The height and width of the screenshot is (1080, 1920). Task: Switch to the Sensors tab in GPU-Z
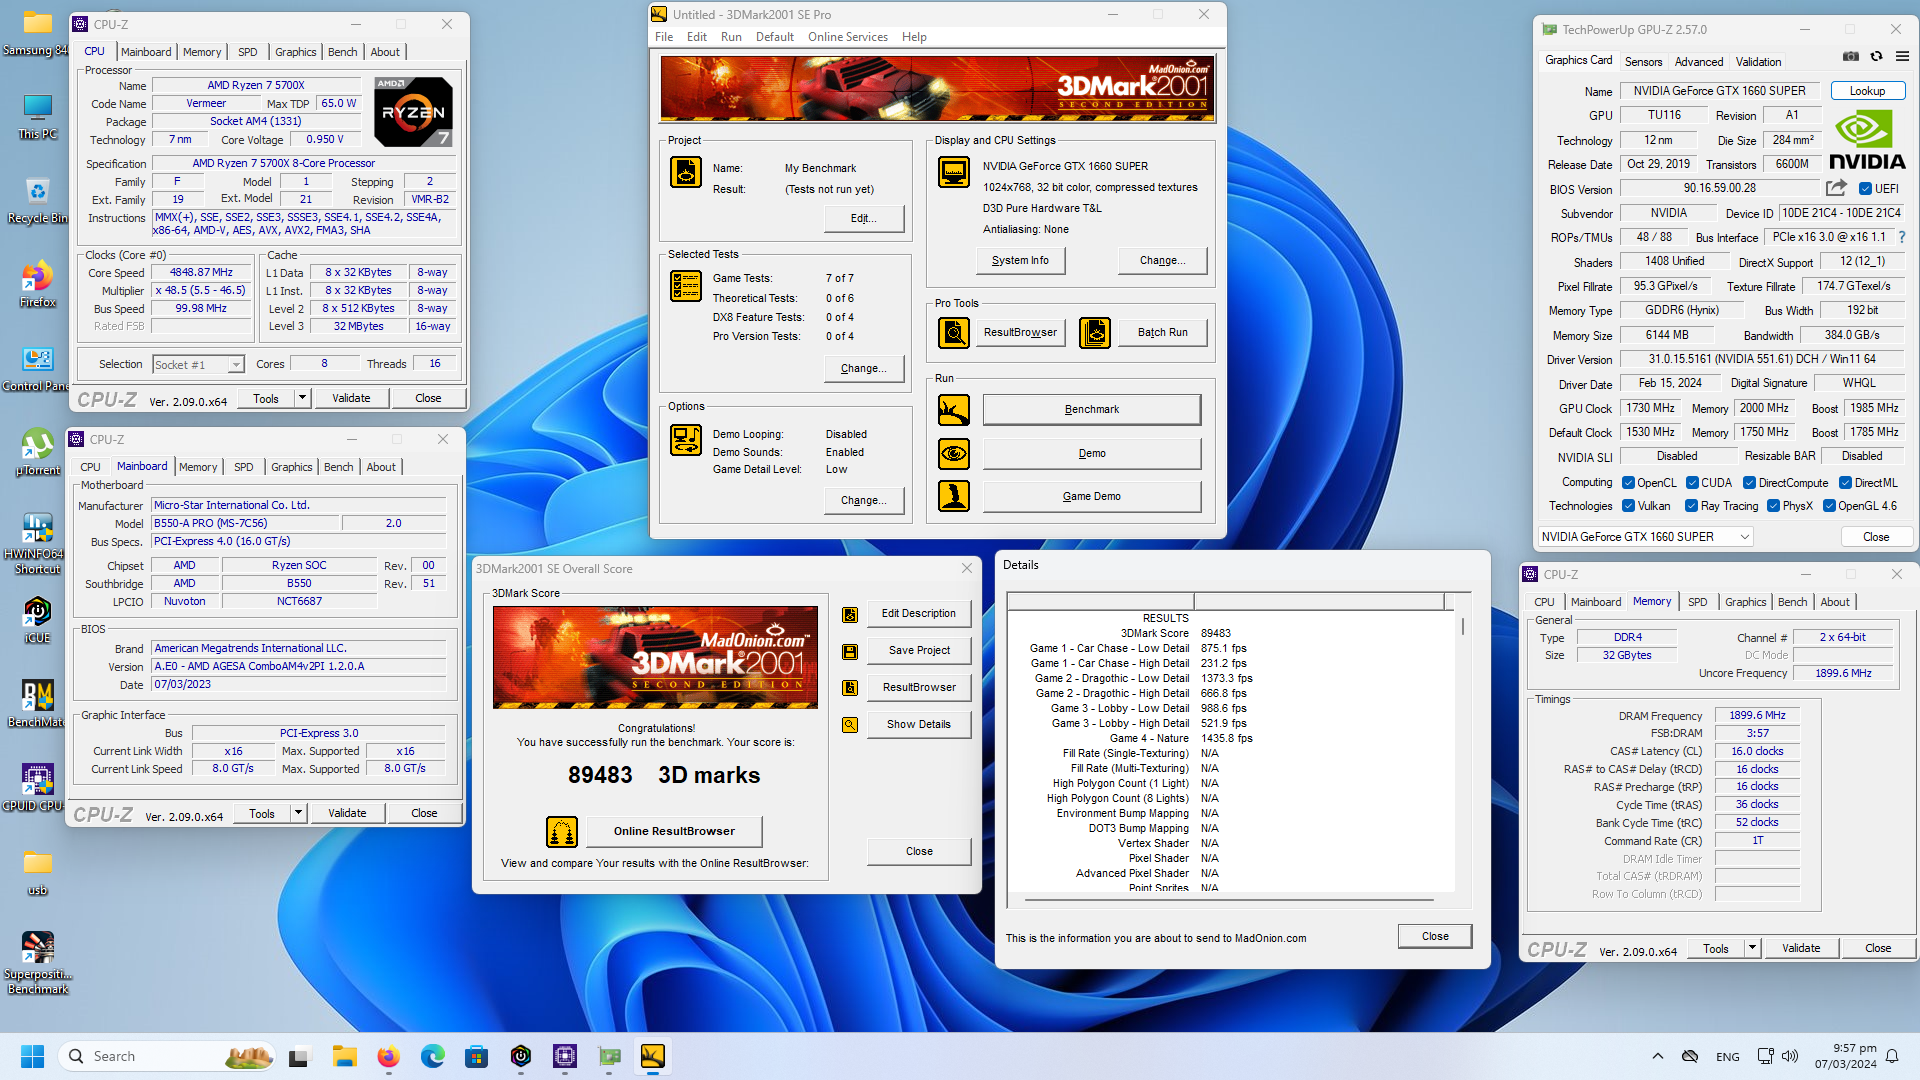[1643, 62]
